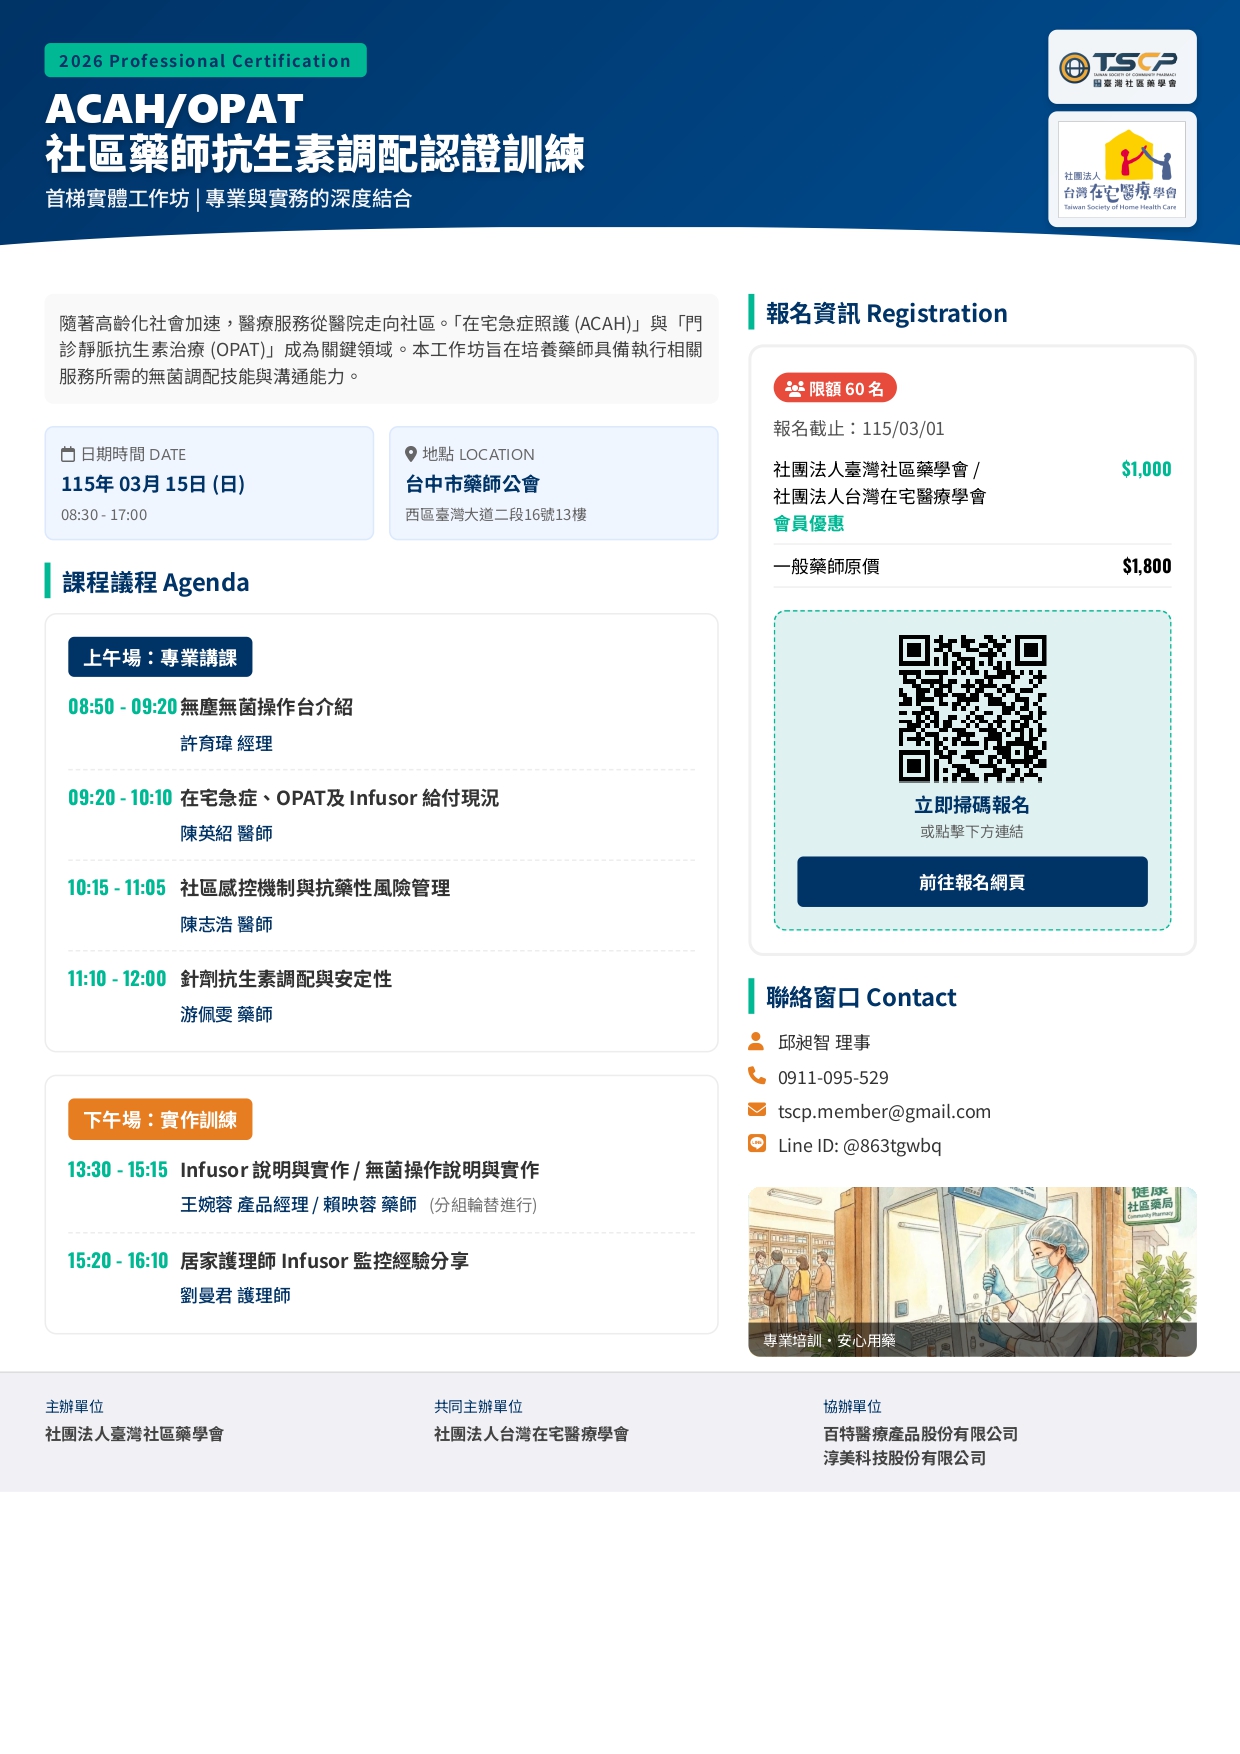This screenshot has height=1754, width=1240.
Task: Click the calendar icon beside 日期時間
Action: coord(68,455)
